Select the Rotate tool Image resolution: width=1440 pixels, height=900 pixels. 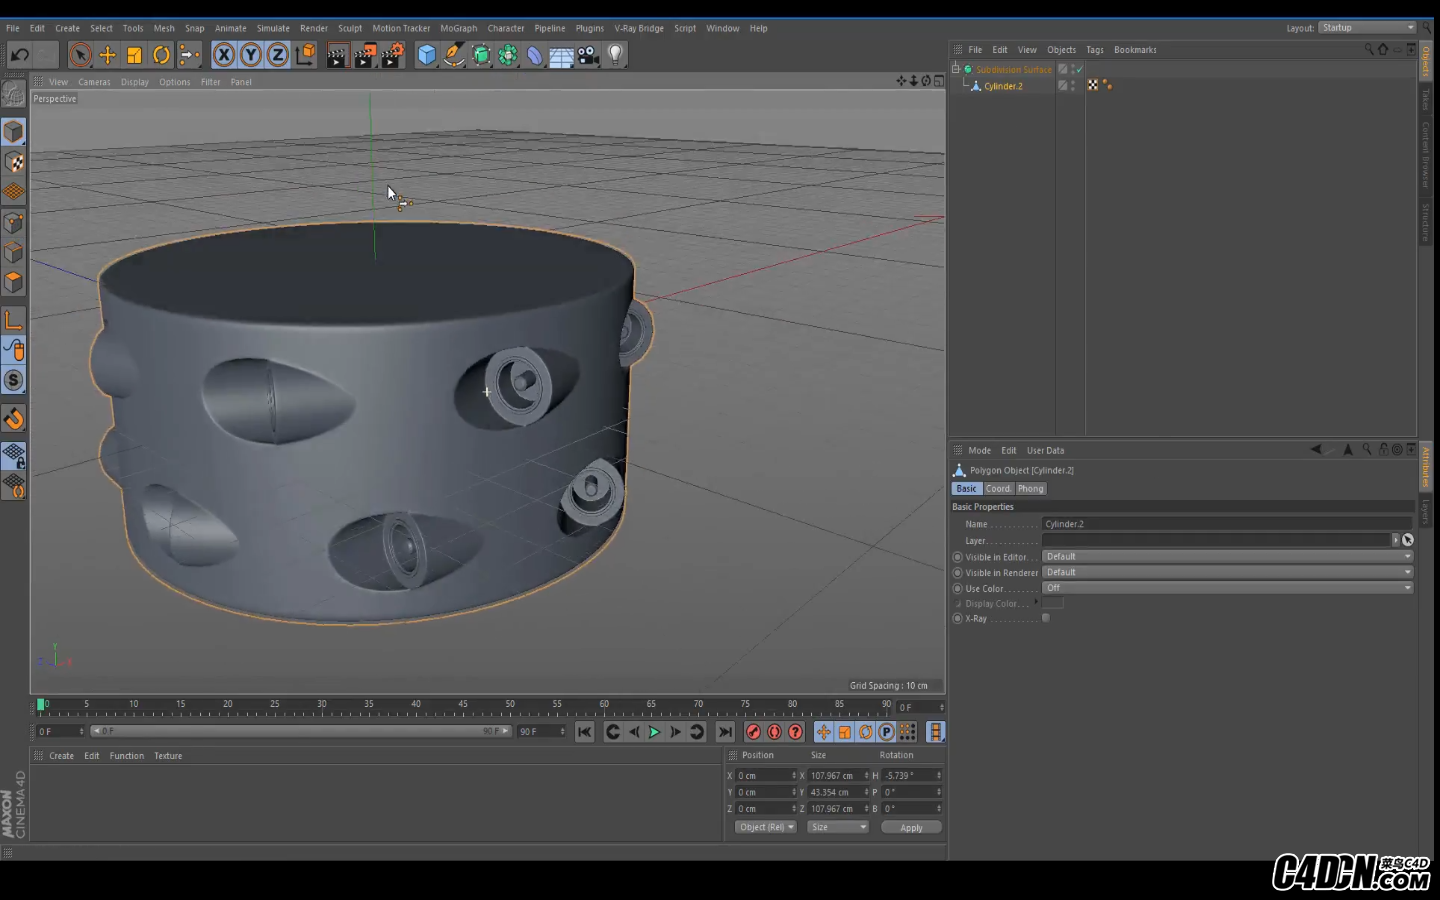coord(161,55)
